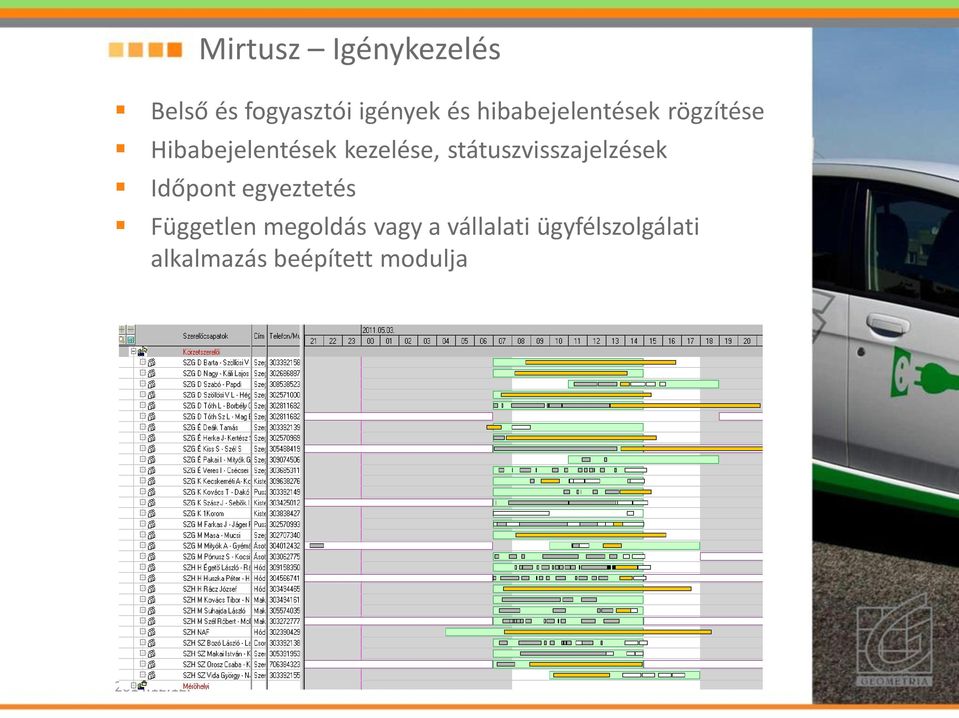Click the crew icon for SZG D Nagy - Káli Lajos

click(x=151, y=373)
